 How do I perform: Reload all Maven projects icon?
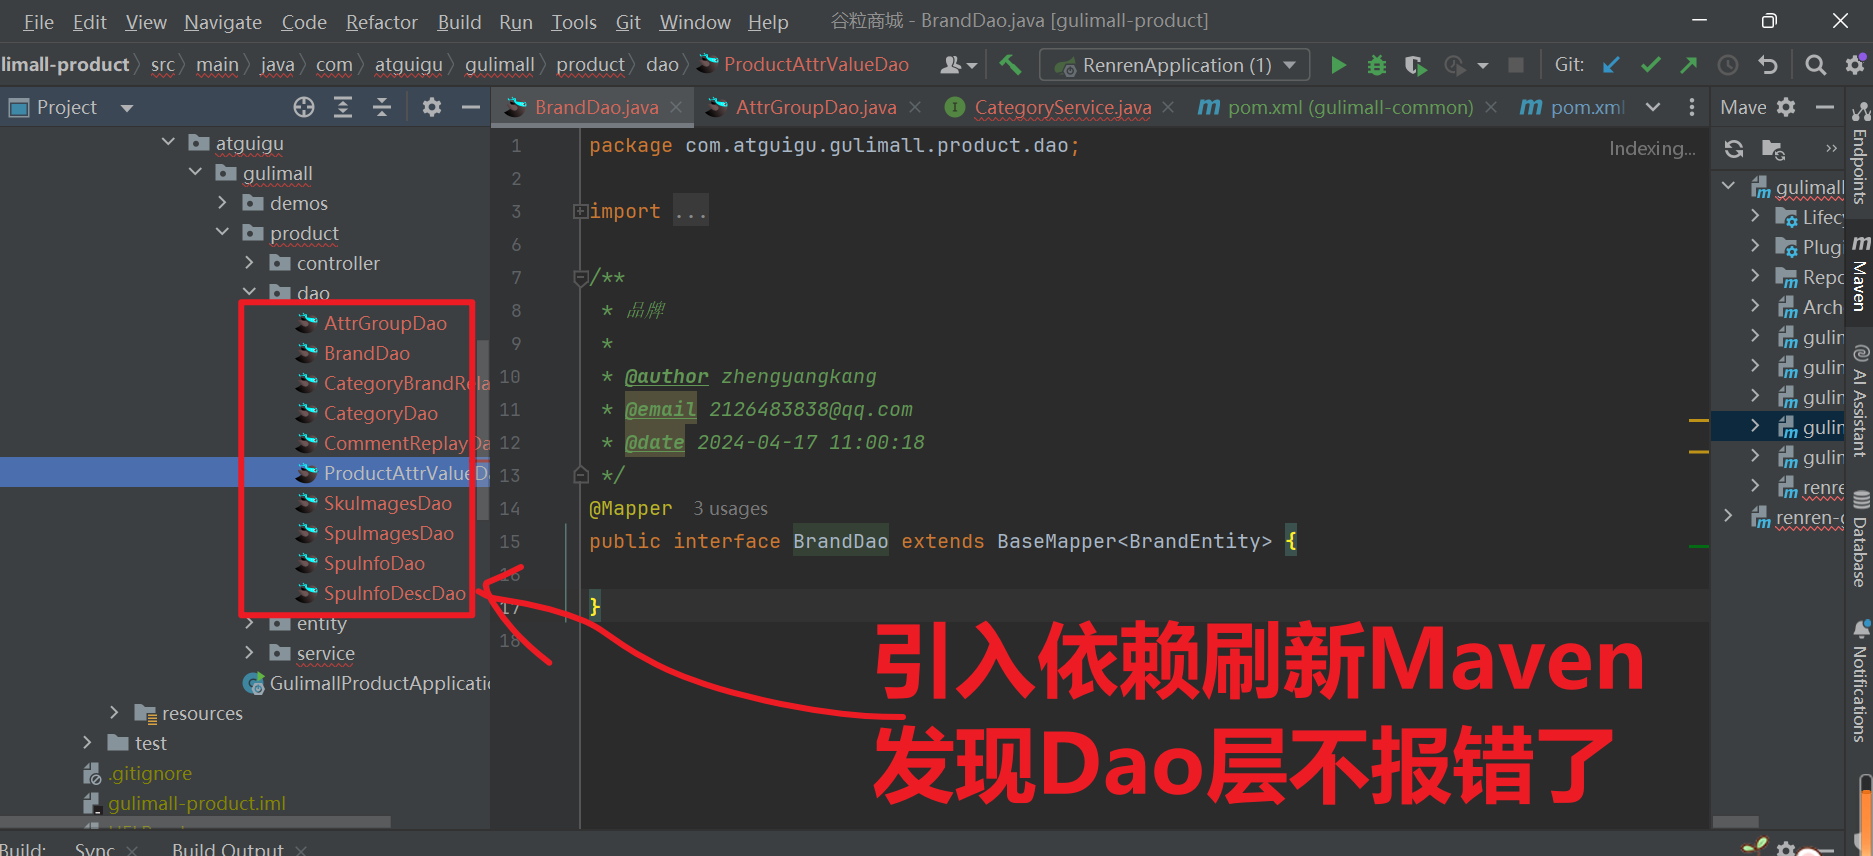click(1734, 149)
